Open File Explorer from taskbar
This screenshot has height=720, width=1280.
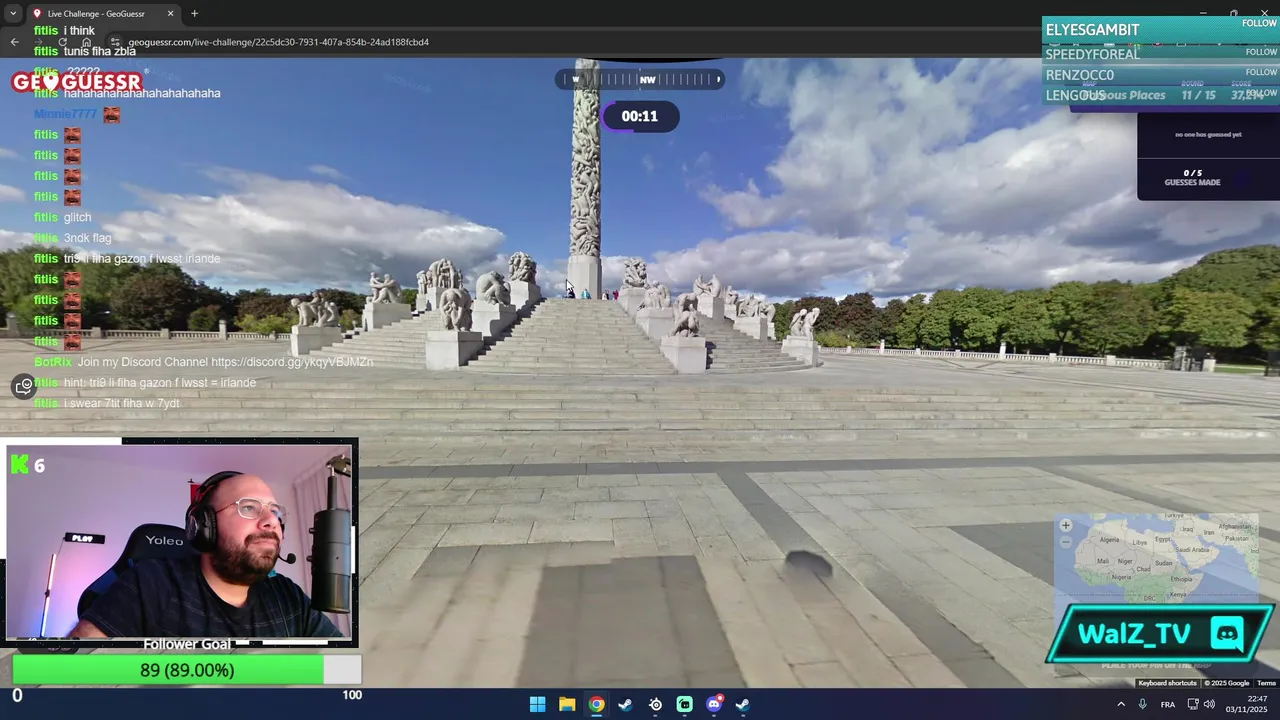567,704
